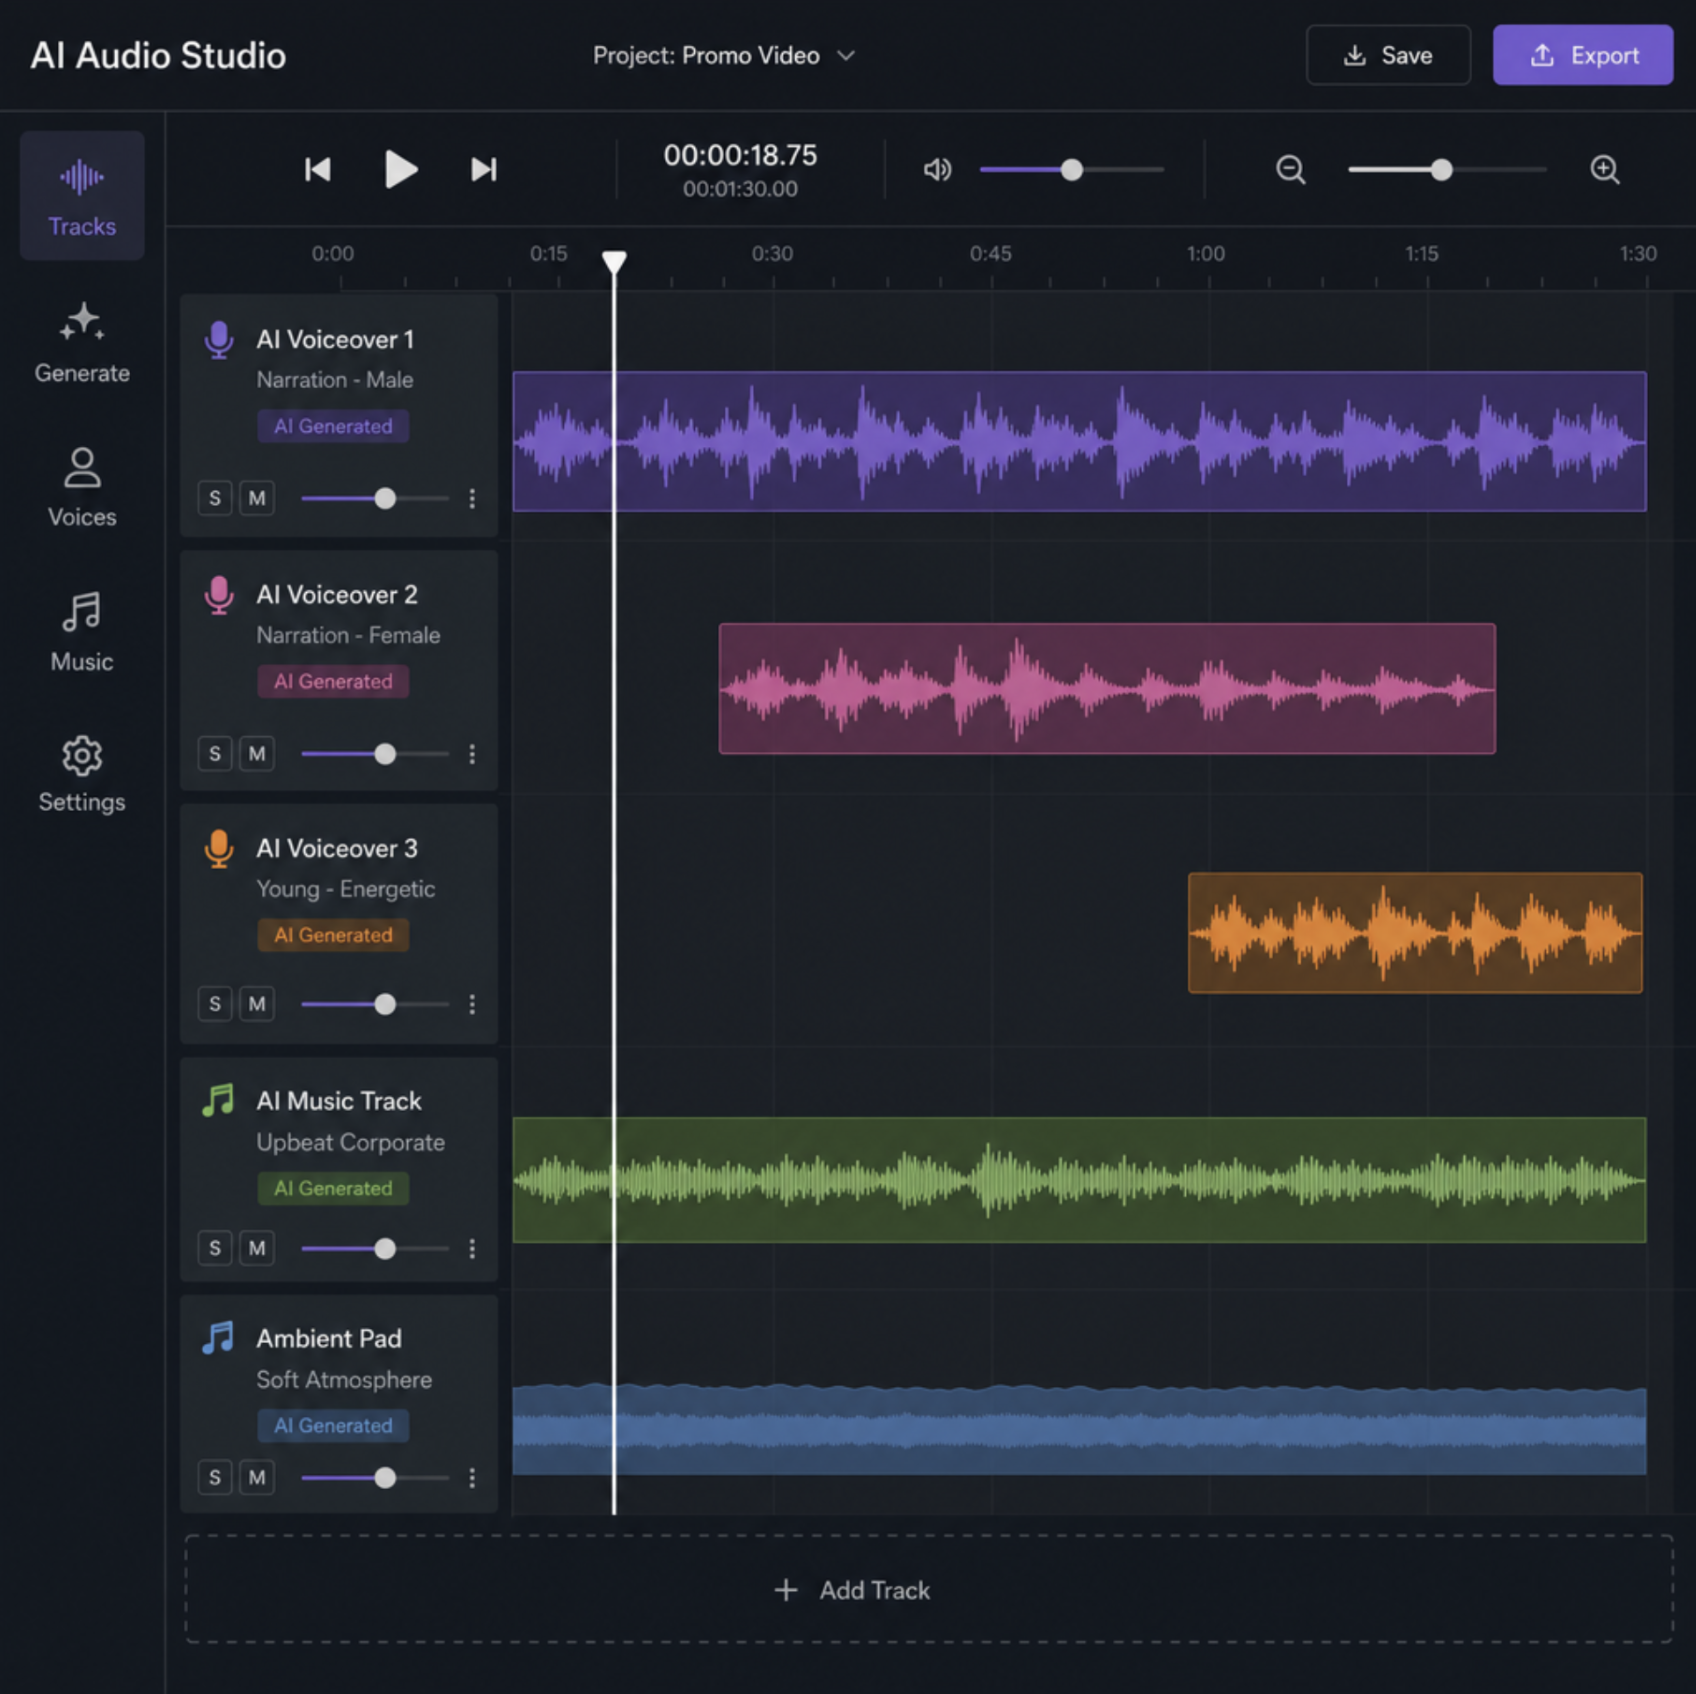The height and width of the screenshot is (1694, 1696).
Task: Solo the Ambient Pad track
Action: click(215, 1477)
